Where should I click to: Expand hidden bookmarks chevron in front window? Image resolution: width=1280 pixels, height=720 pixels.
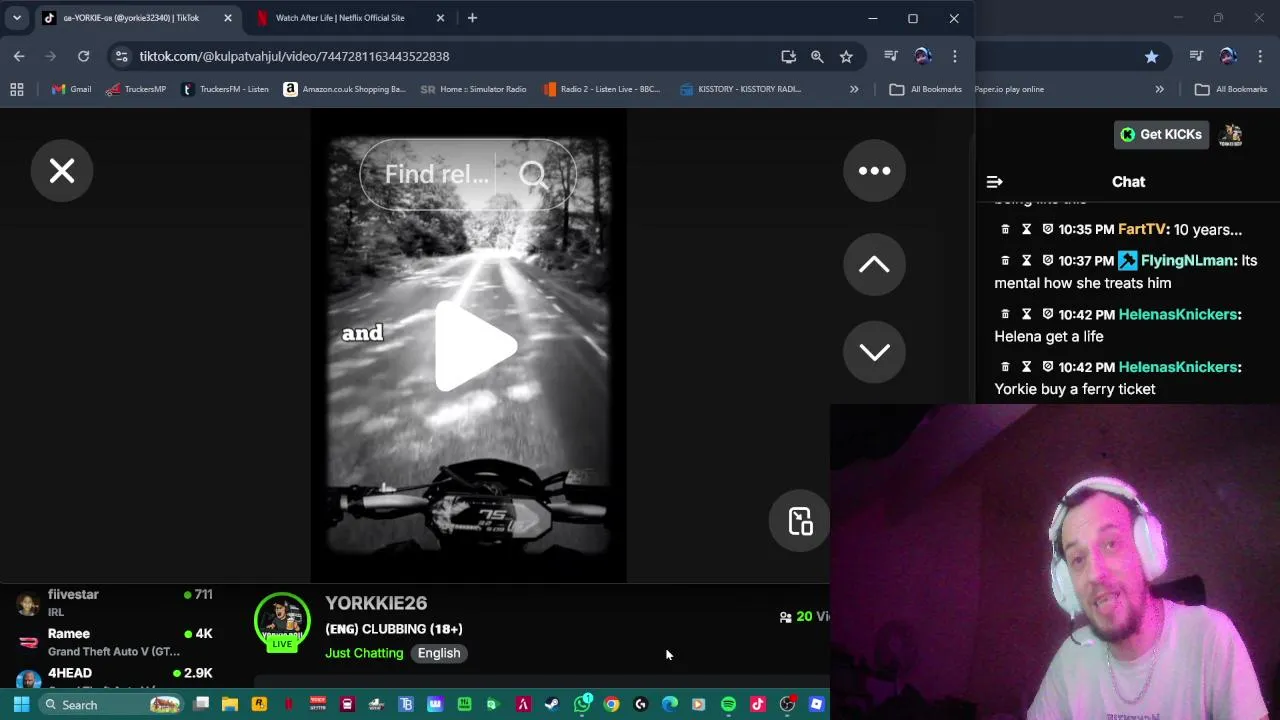point(854,89)
